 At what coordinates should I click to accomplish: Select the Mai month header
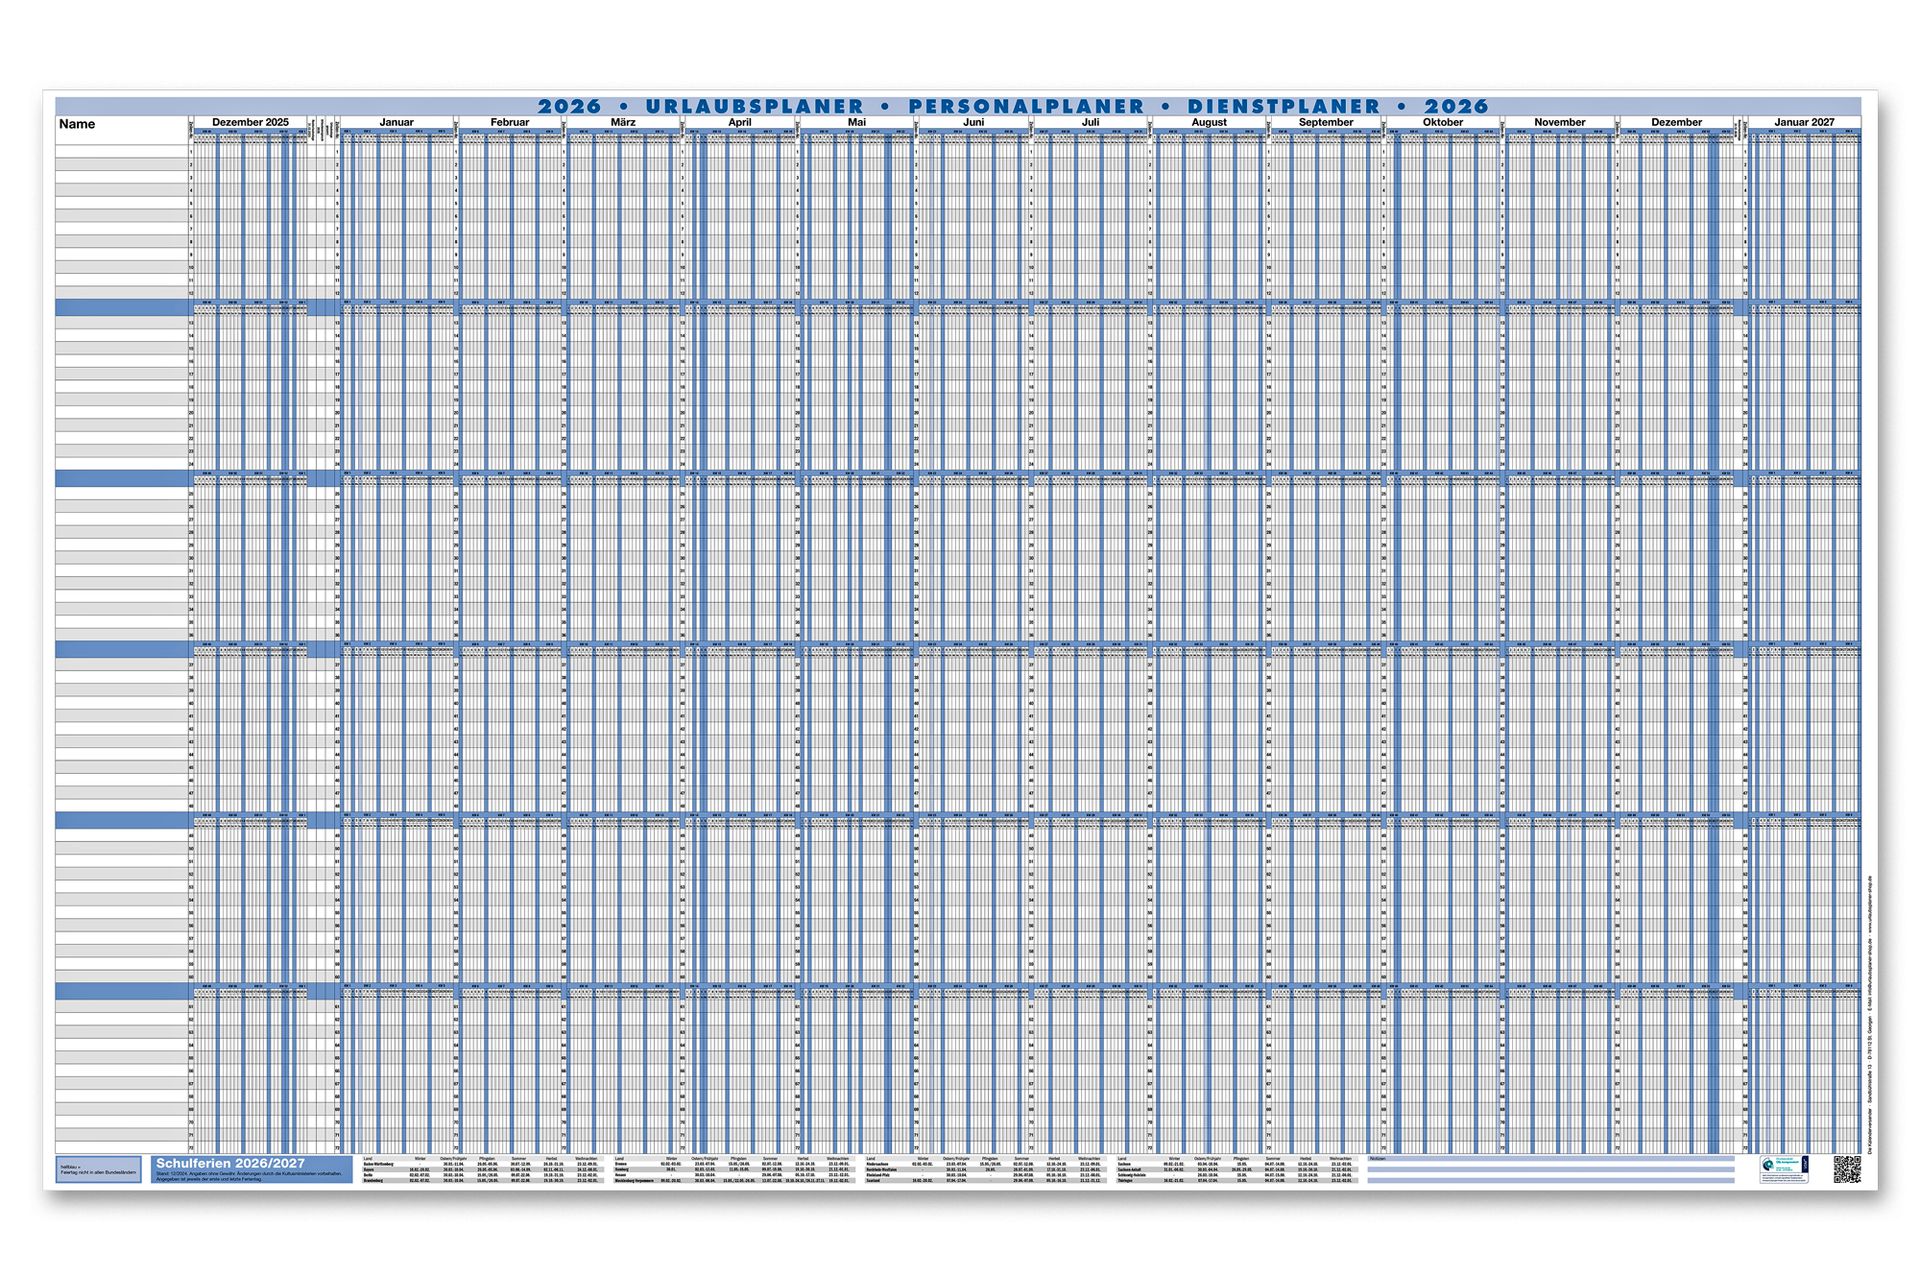(856, 122)
